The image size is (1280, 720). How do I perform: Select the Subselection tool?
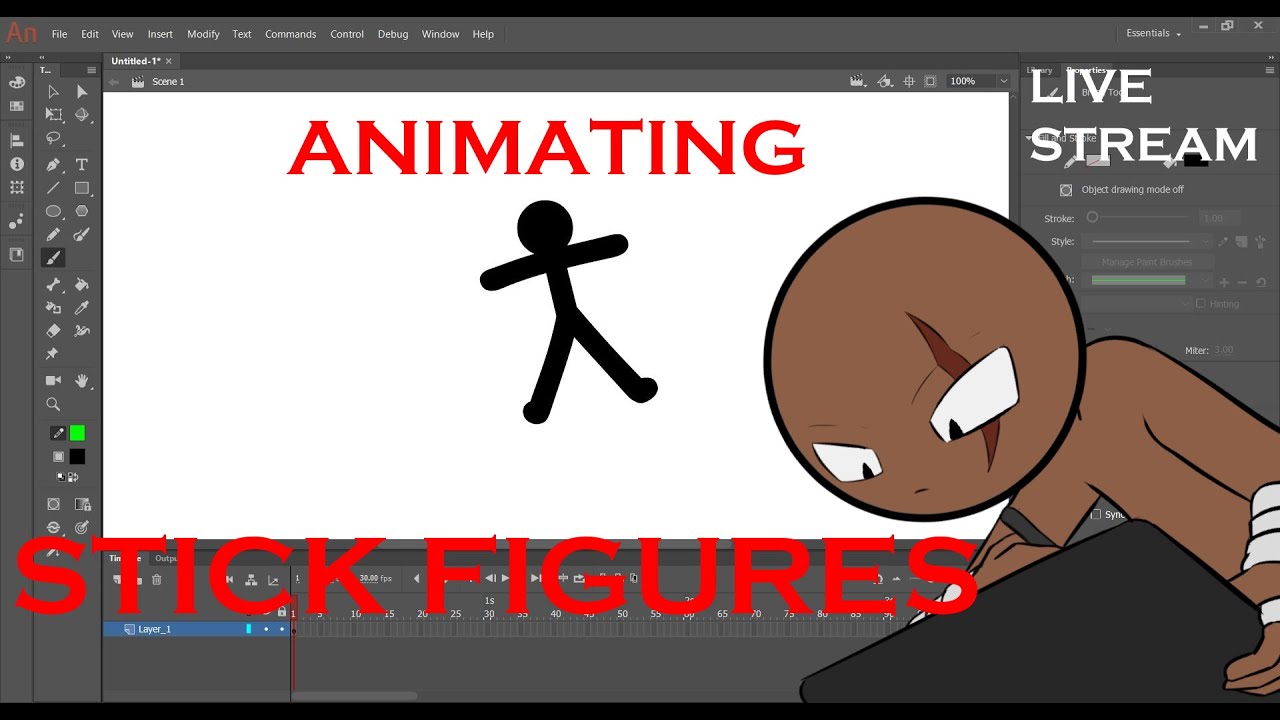[x=82, y=91]
